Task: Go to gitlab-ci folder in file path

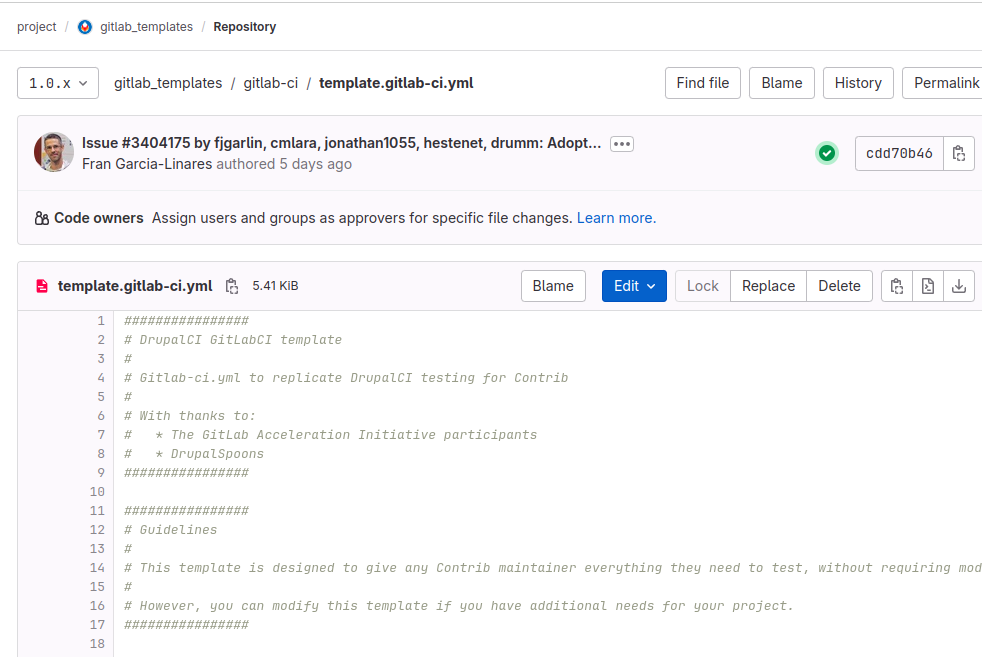Action: pos(271,83)
